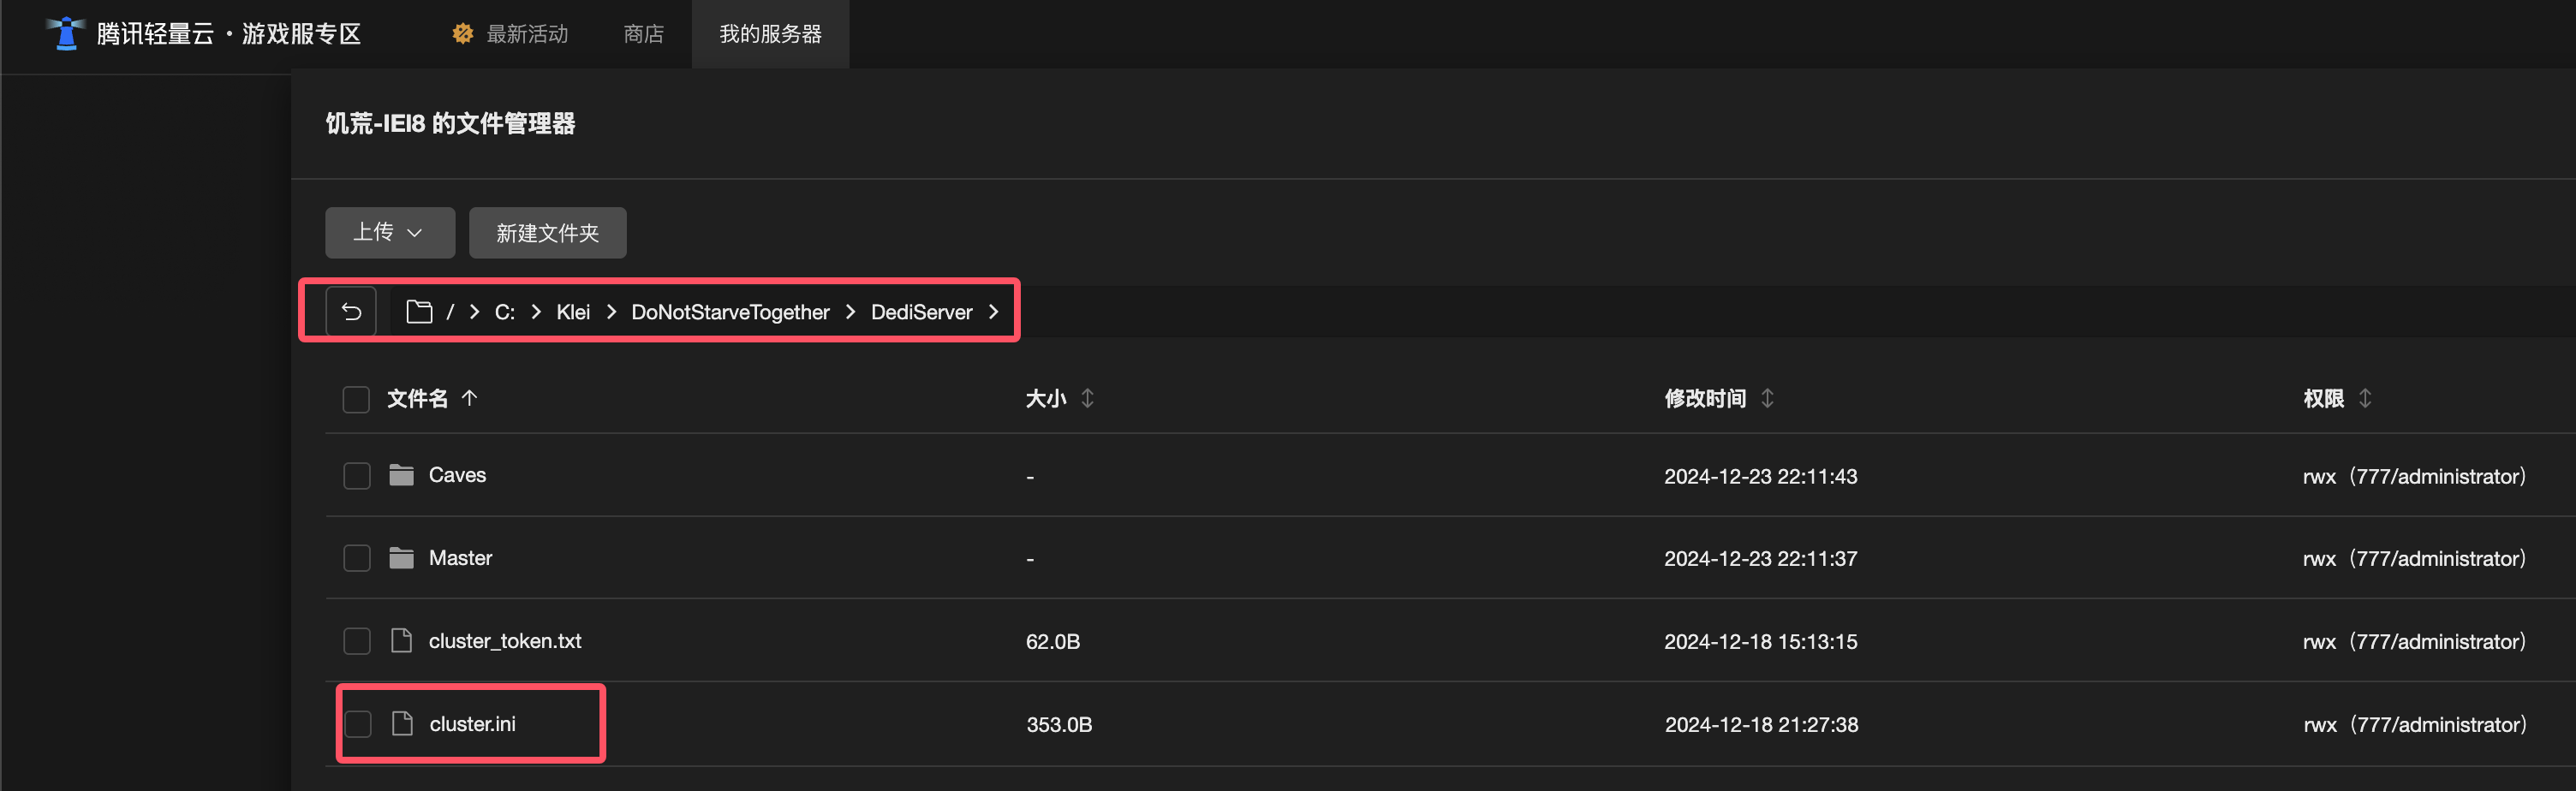The height and width of the screenshot is (791, 2576).
Task: Check the box for the Caves folder
Action: 357,476
